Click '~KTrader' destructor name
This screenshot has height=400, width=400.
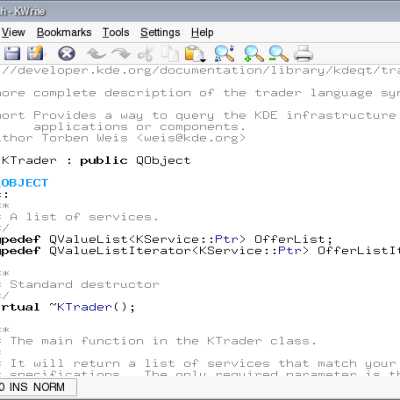(80, 307)
